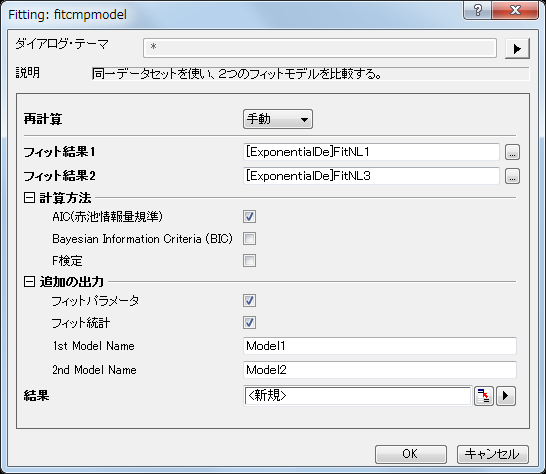Enable the F検定 checkbox
The height and width of the screenshot is (474, 546).
pyautogui.click(x=249, y=261)
